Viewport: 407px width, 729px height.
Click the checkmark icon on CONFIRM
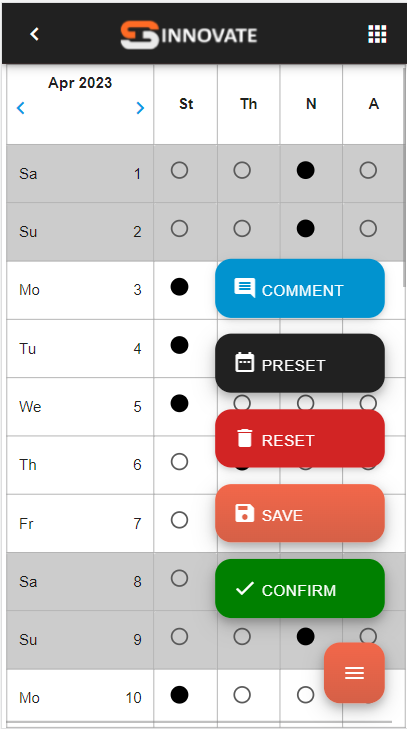(x=245, y=589)
